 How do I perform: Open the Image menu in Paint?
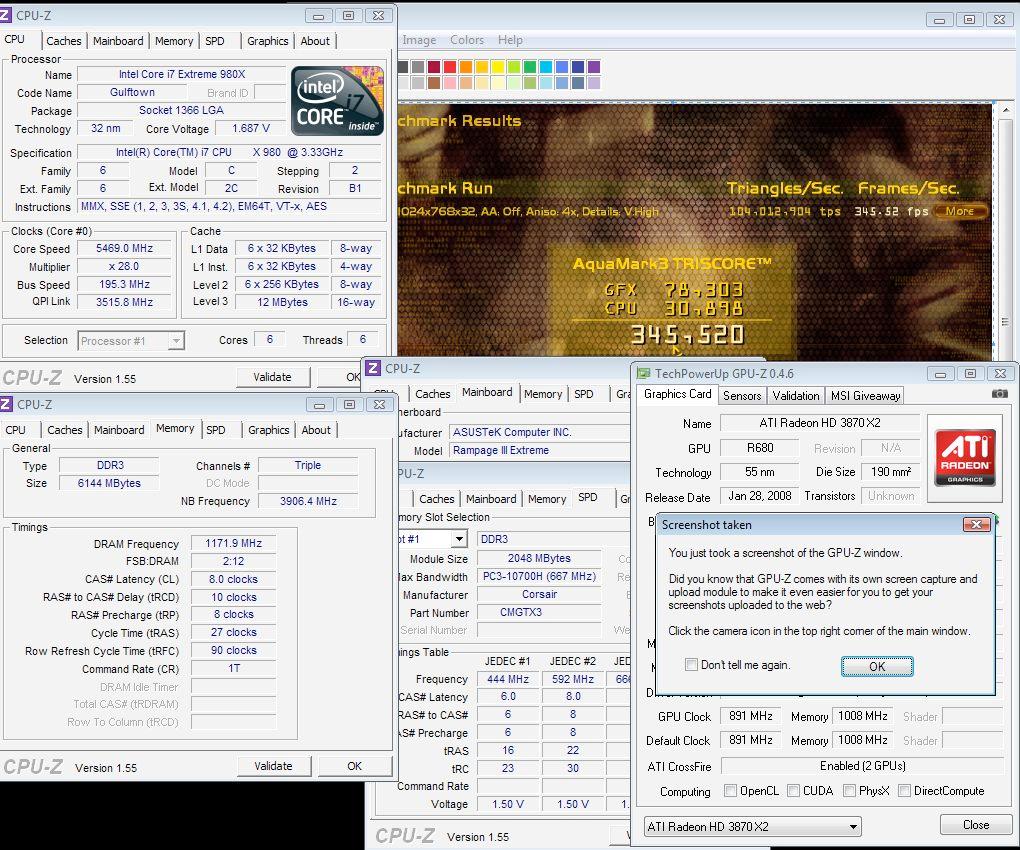point(419,40)
